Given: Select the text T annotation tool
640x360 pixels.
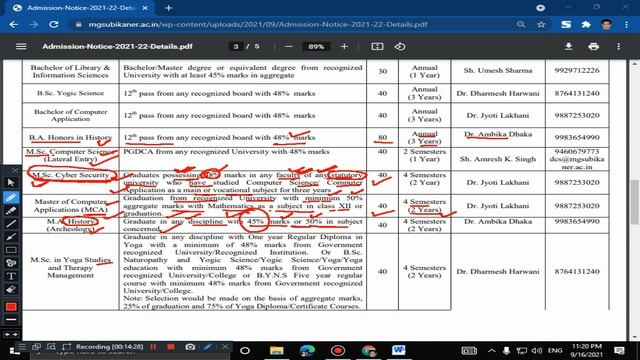Looking at the screenshot, I should point(11,276).
